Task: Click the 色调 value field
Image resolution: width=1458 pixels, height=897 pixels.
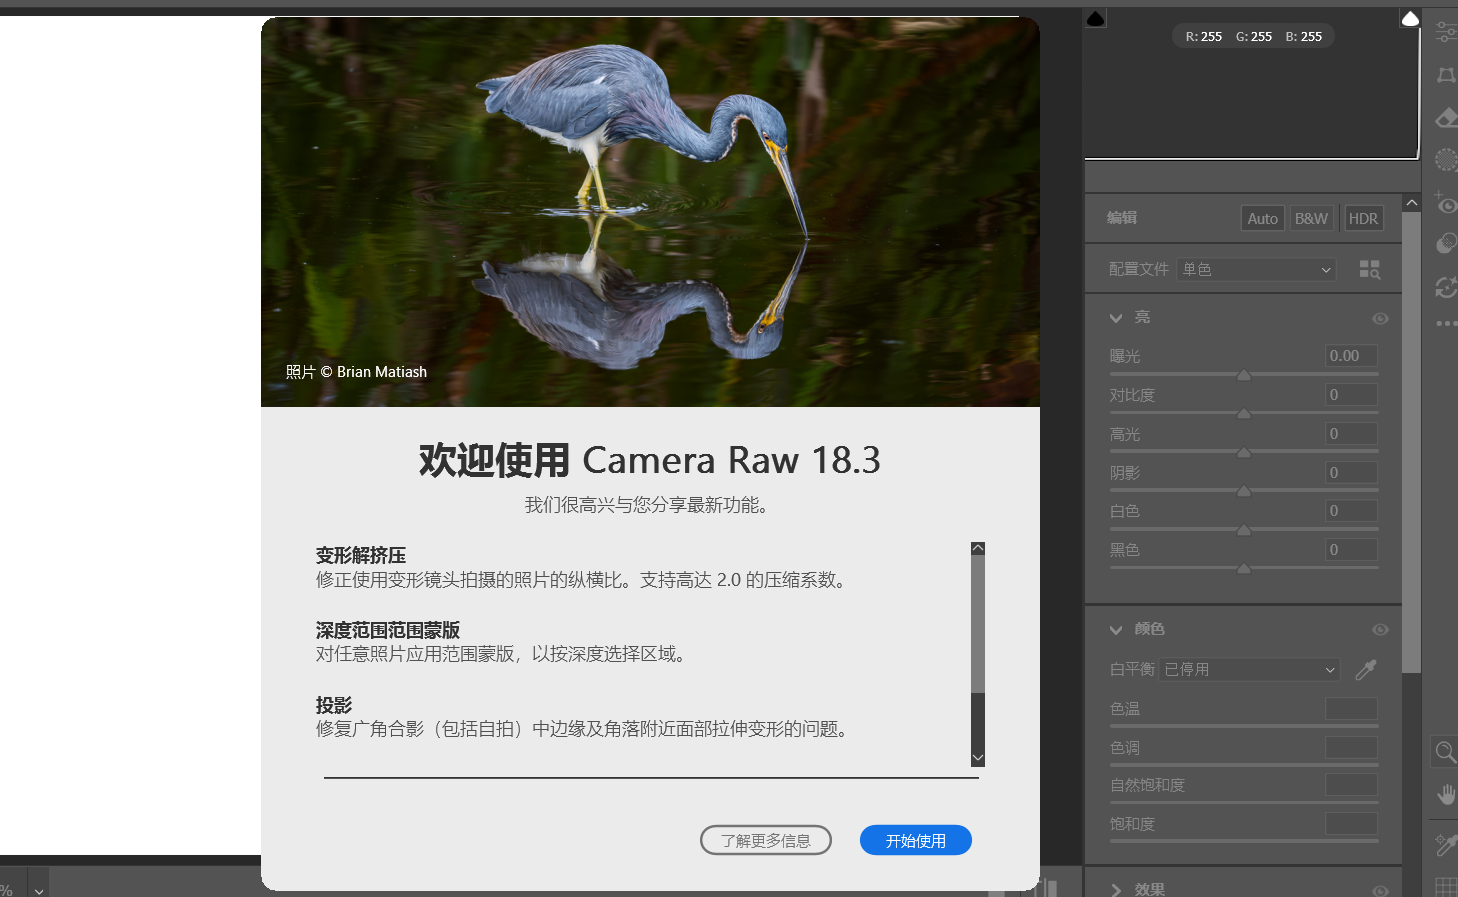Action: pyautogui.click(x=1351, y=747)
